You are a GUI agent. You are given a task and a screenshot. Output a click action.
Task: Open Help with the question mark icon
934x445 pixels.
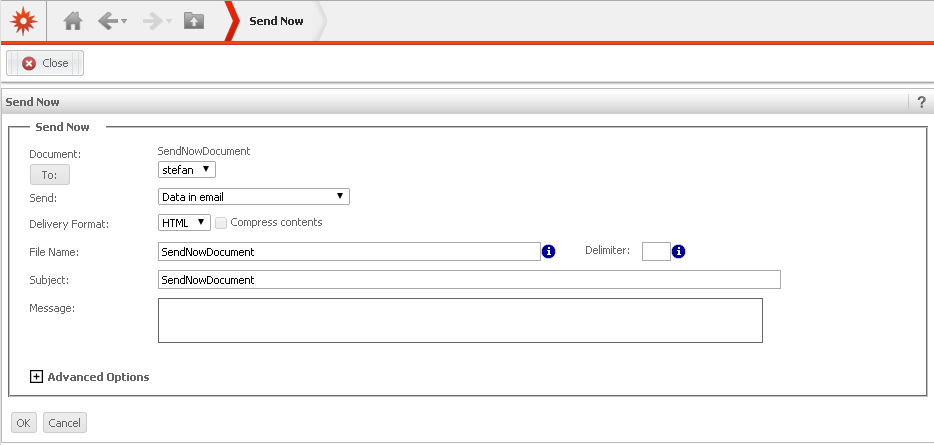[x=921, y=102]
